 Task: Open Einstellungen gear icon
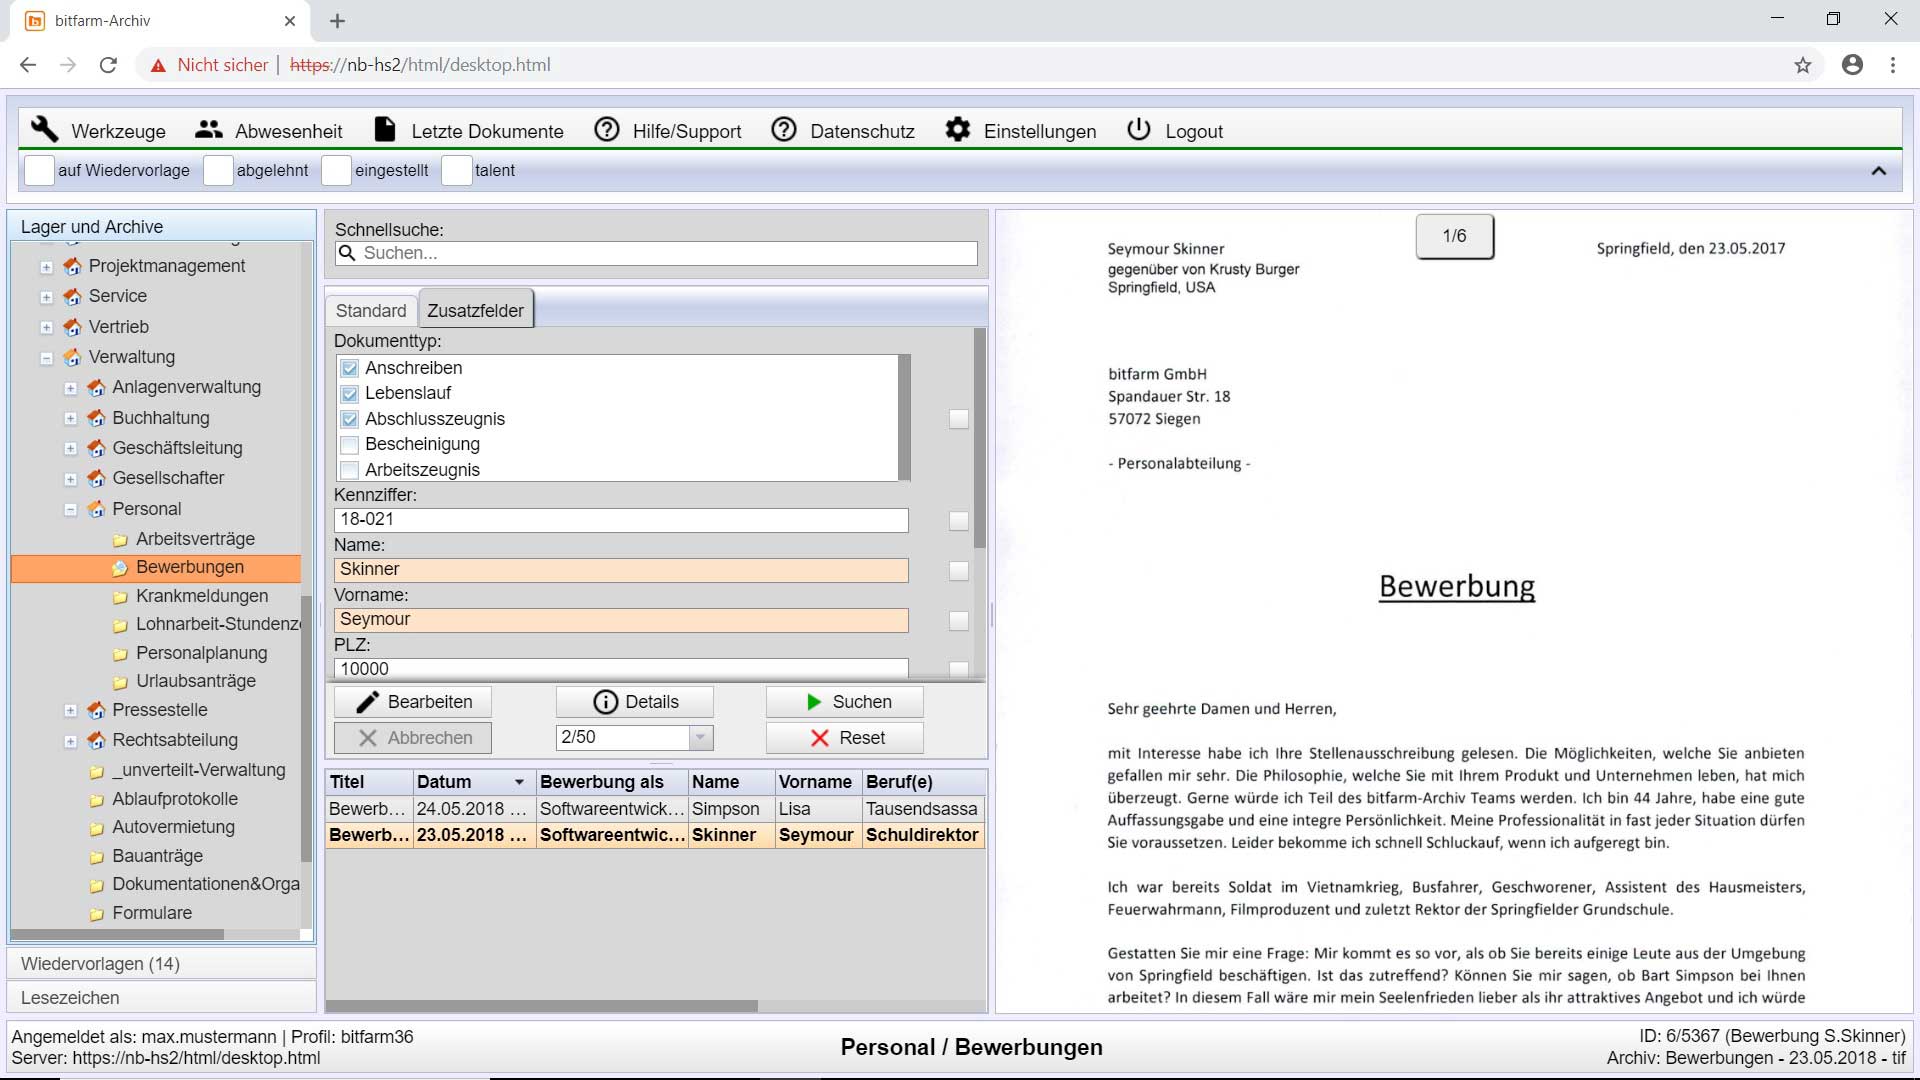pyautogui.click(x=958, y=130)
